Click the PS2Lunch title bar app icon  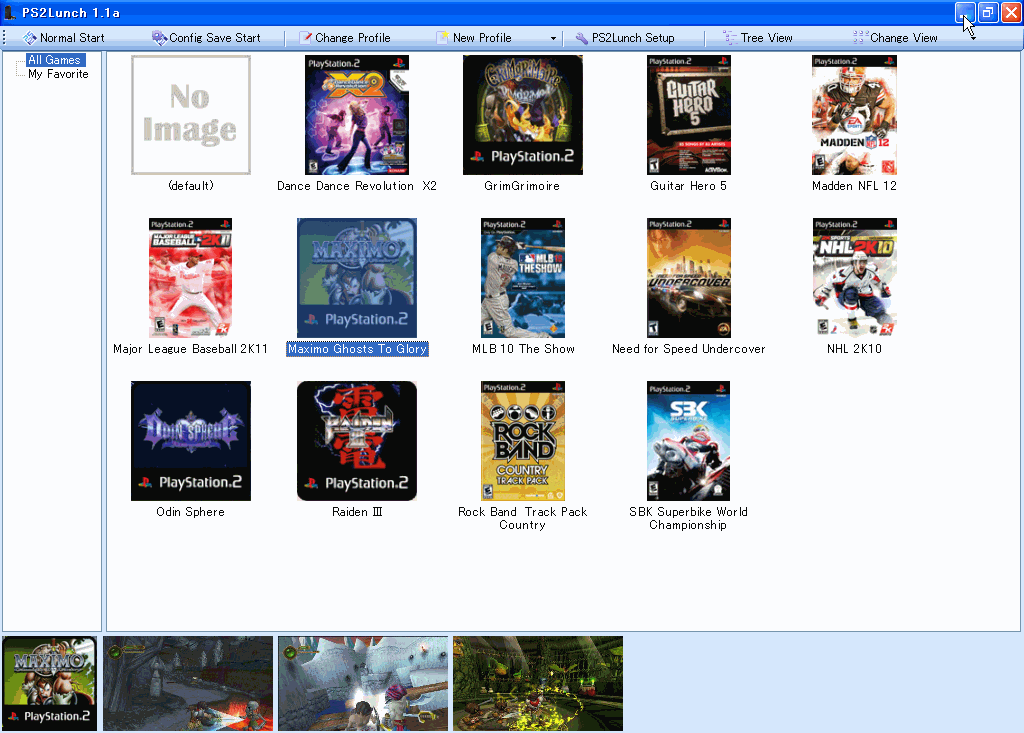pos(9,12)
